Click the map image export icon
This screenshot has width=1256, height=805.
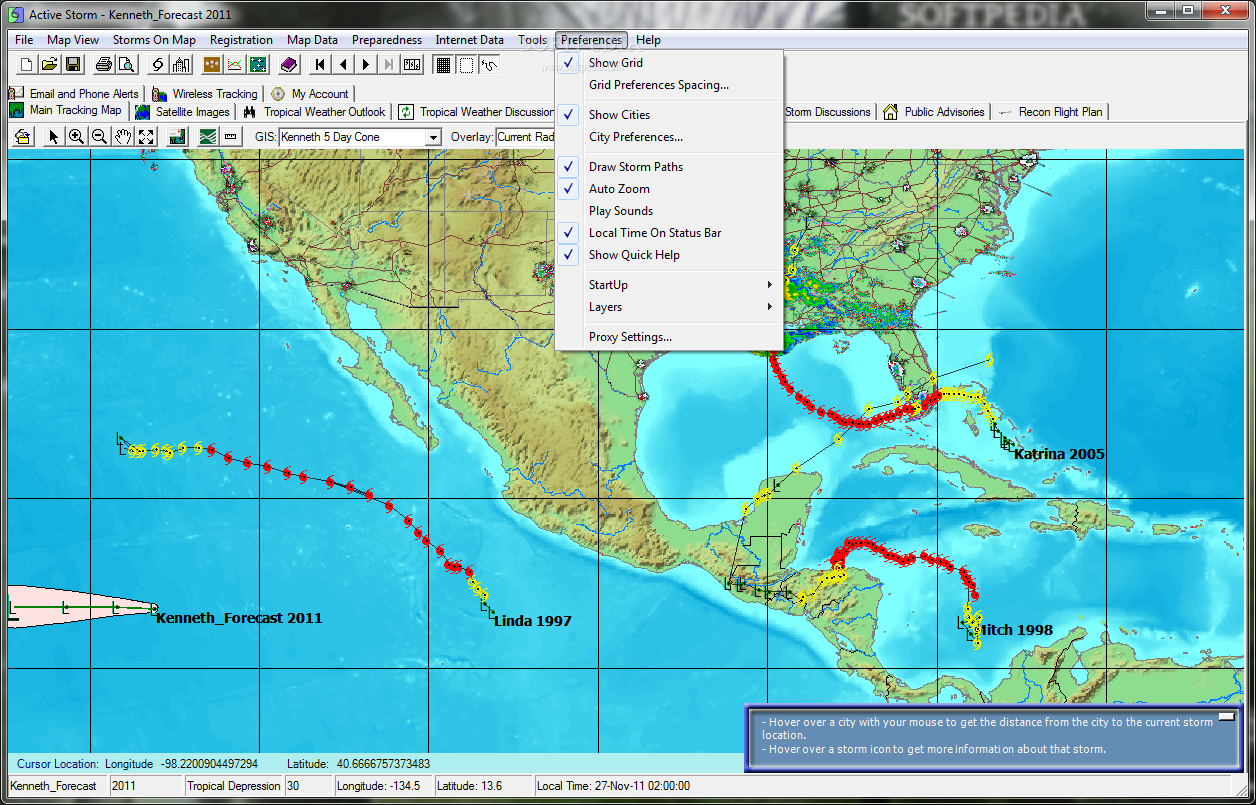pos(177,137)
